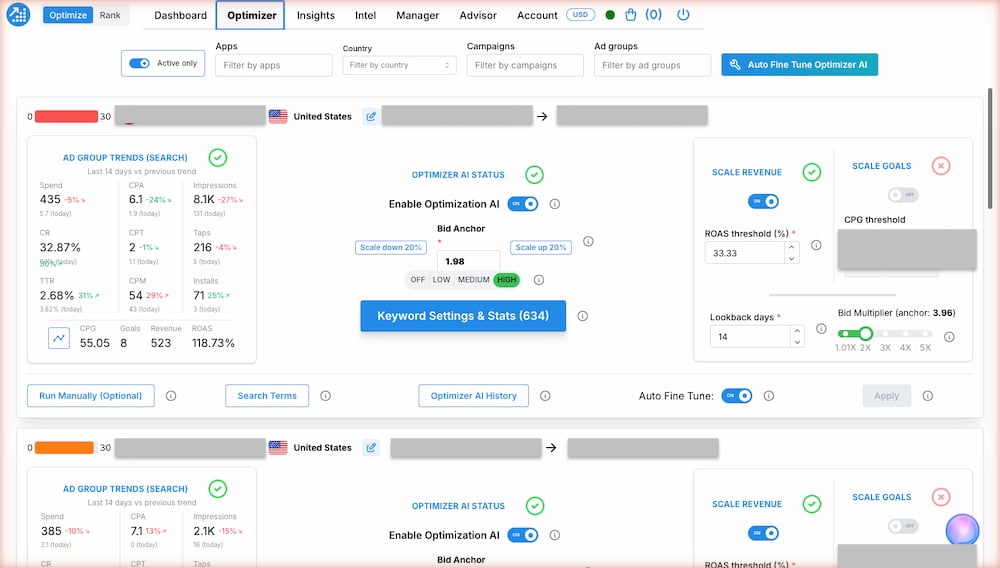Screen dimensions: 1000x568
Task: Select the Optimizer tab
Action: pos(252,15)
